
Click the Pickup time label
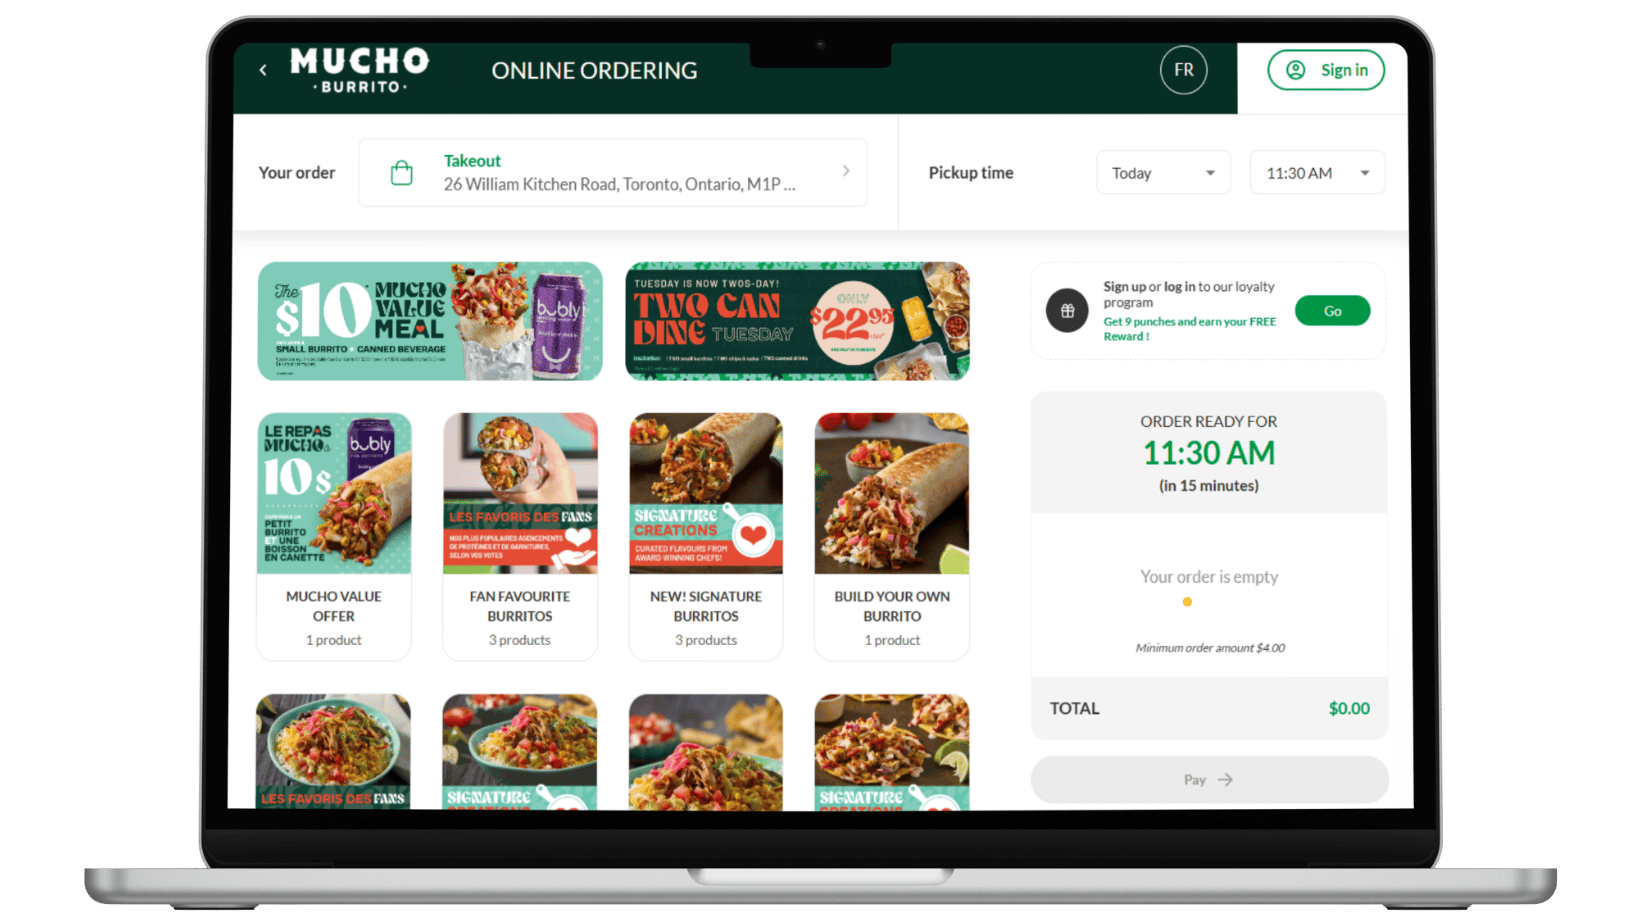coord(971,173)
